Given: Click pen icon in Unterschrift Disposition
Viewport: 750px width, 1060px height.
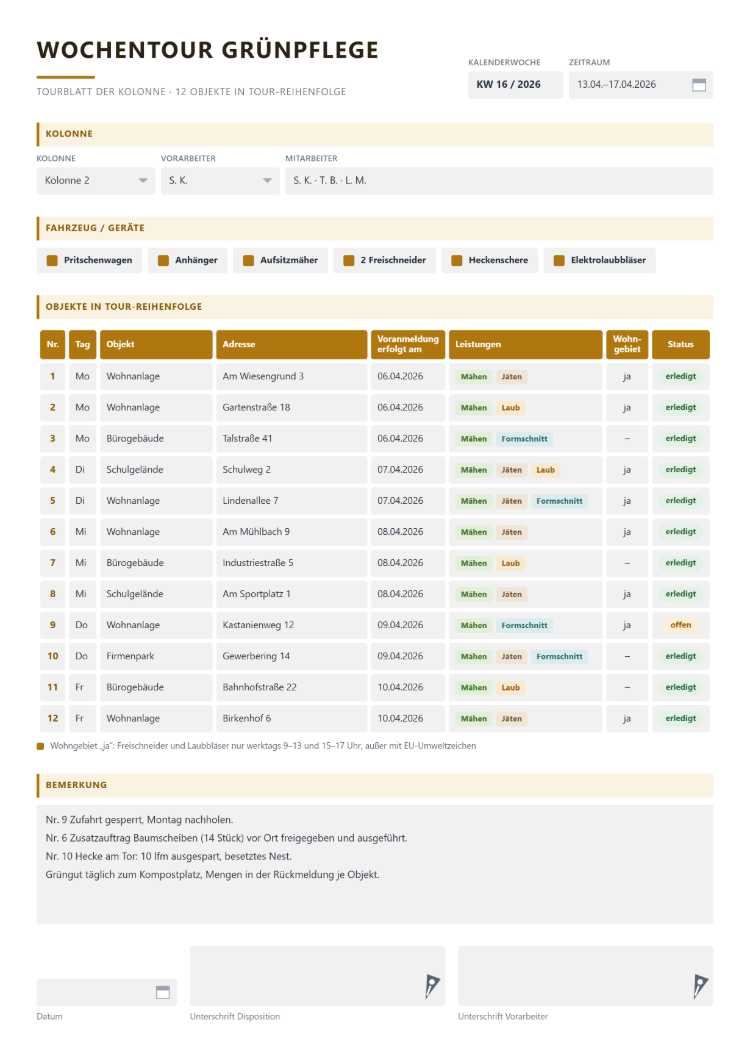Looking at the screenshot, I should click(x=432, y=986).
